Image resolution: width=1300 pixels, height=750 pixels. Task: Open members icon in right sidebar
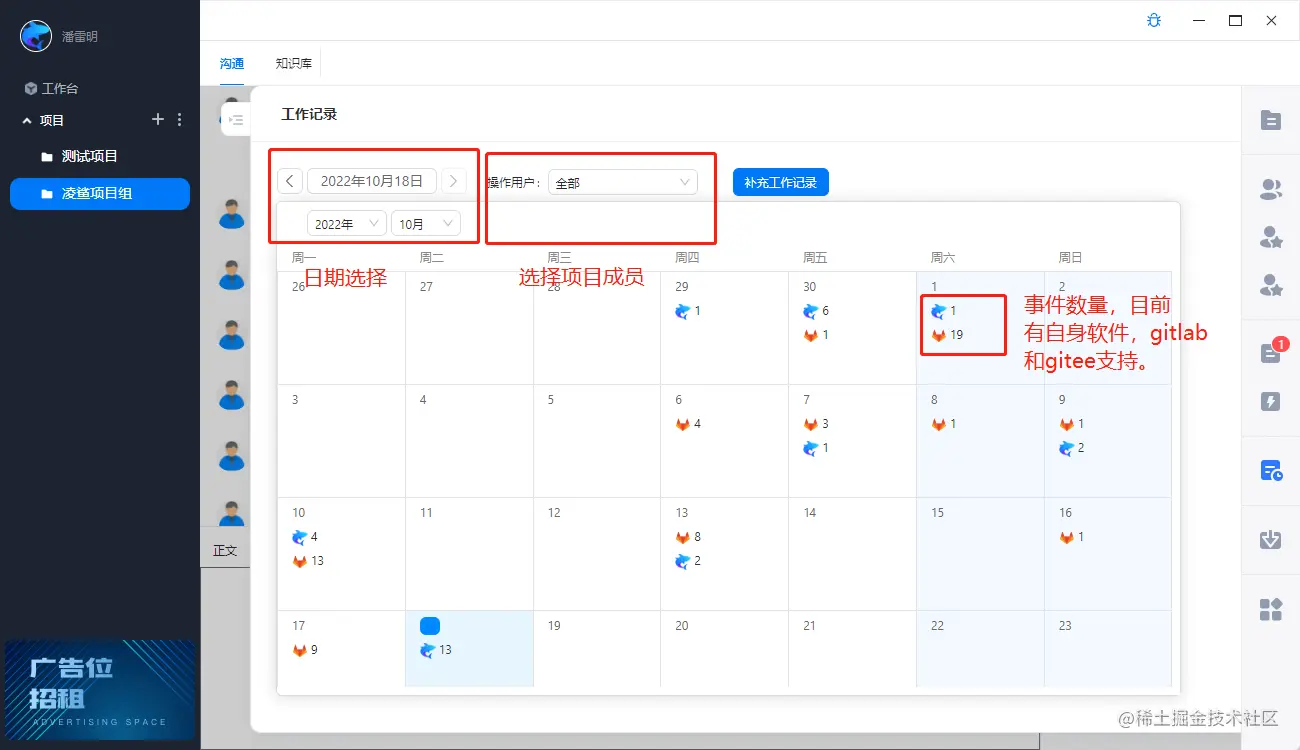tap(1271, 188)
